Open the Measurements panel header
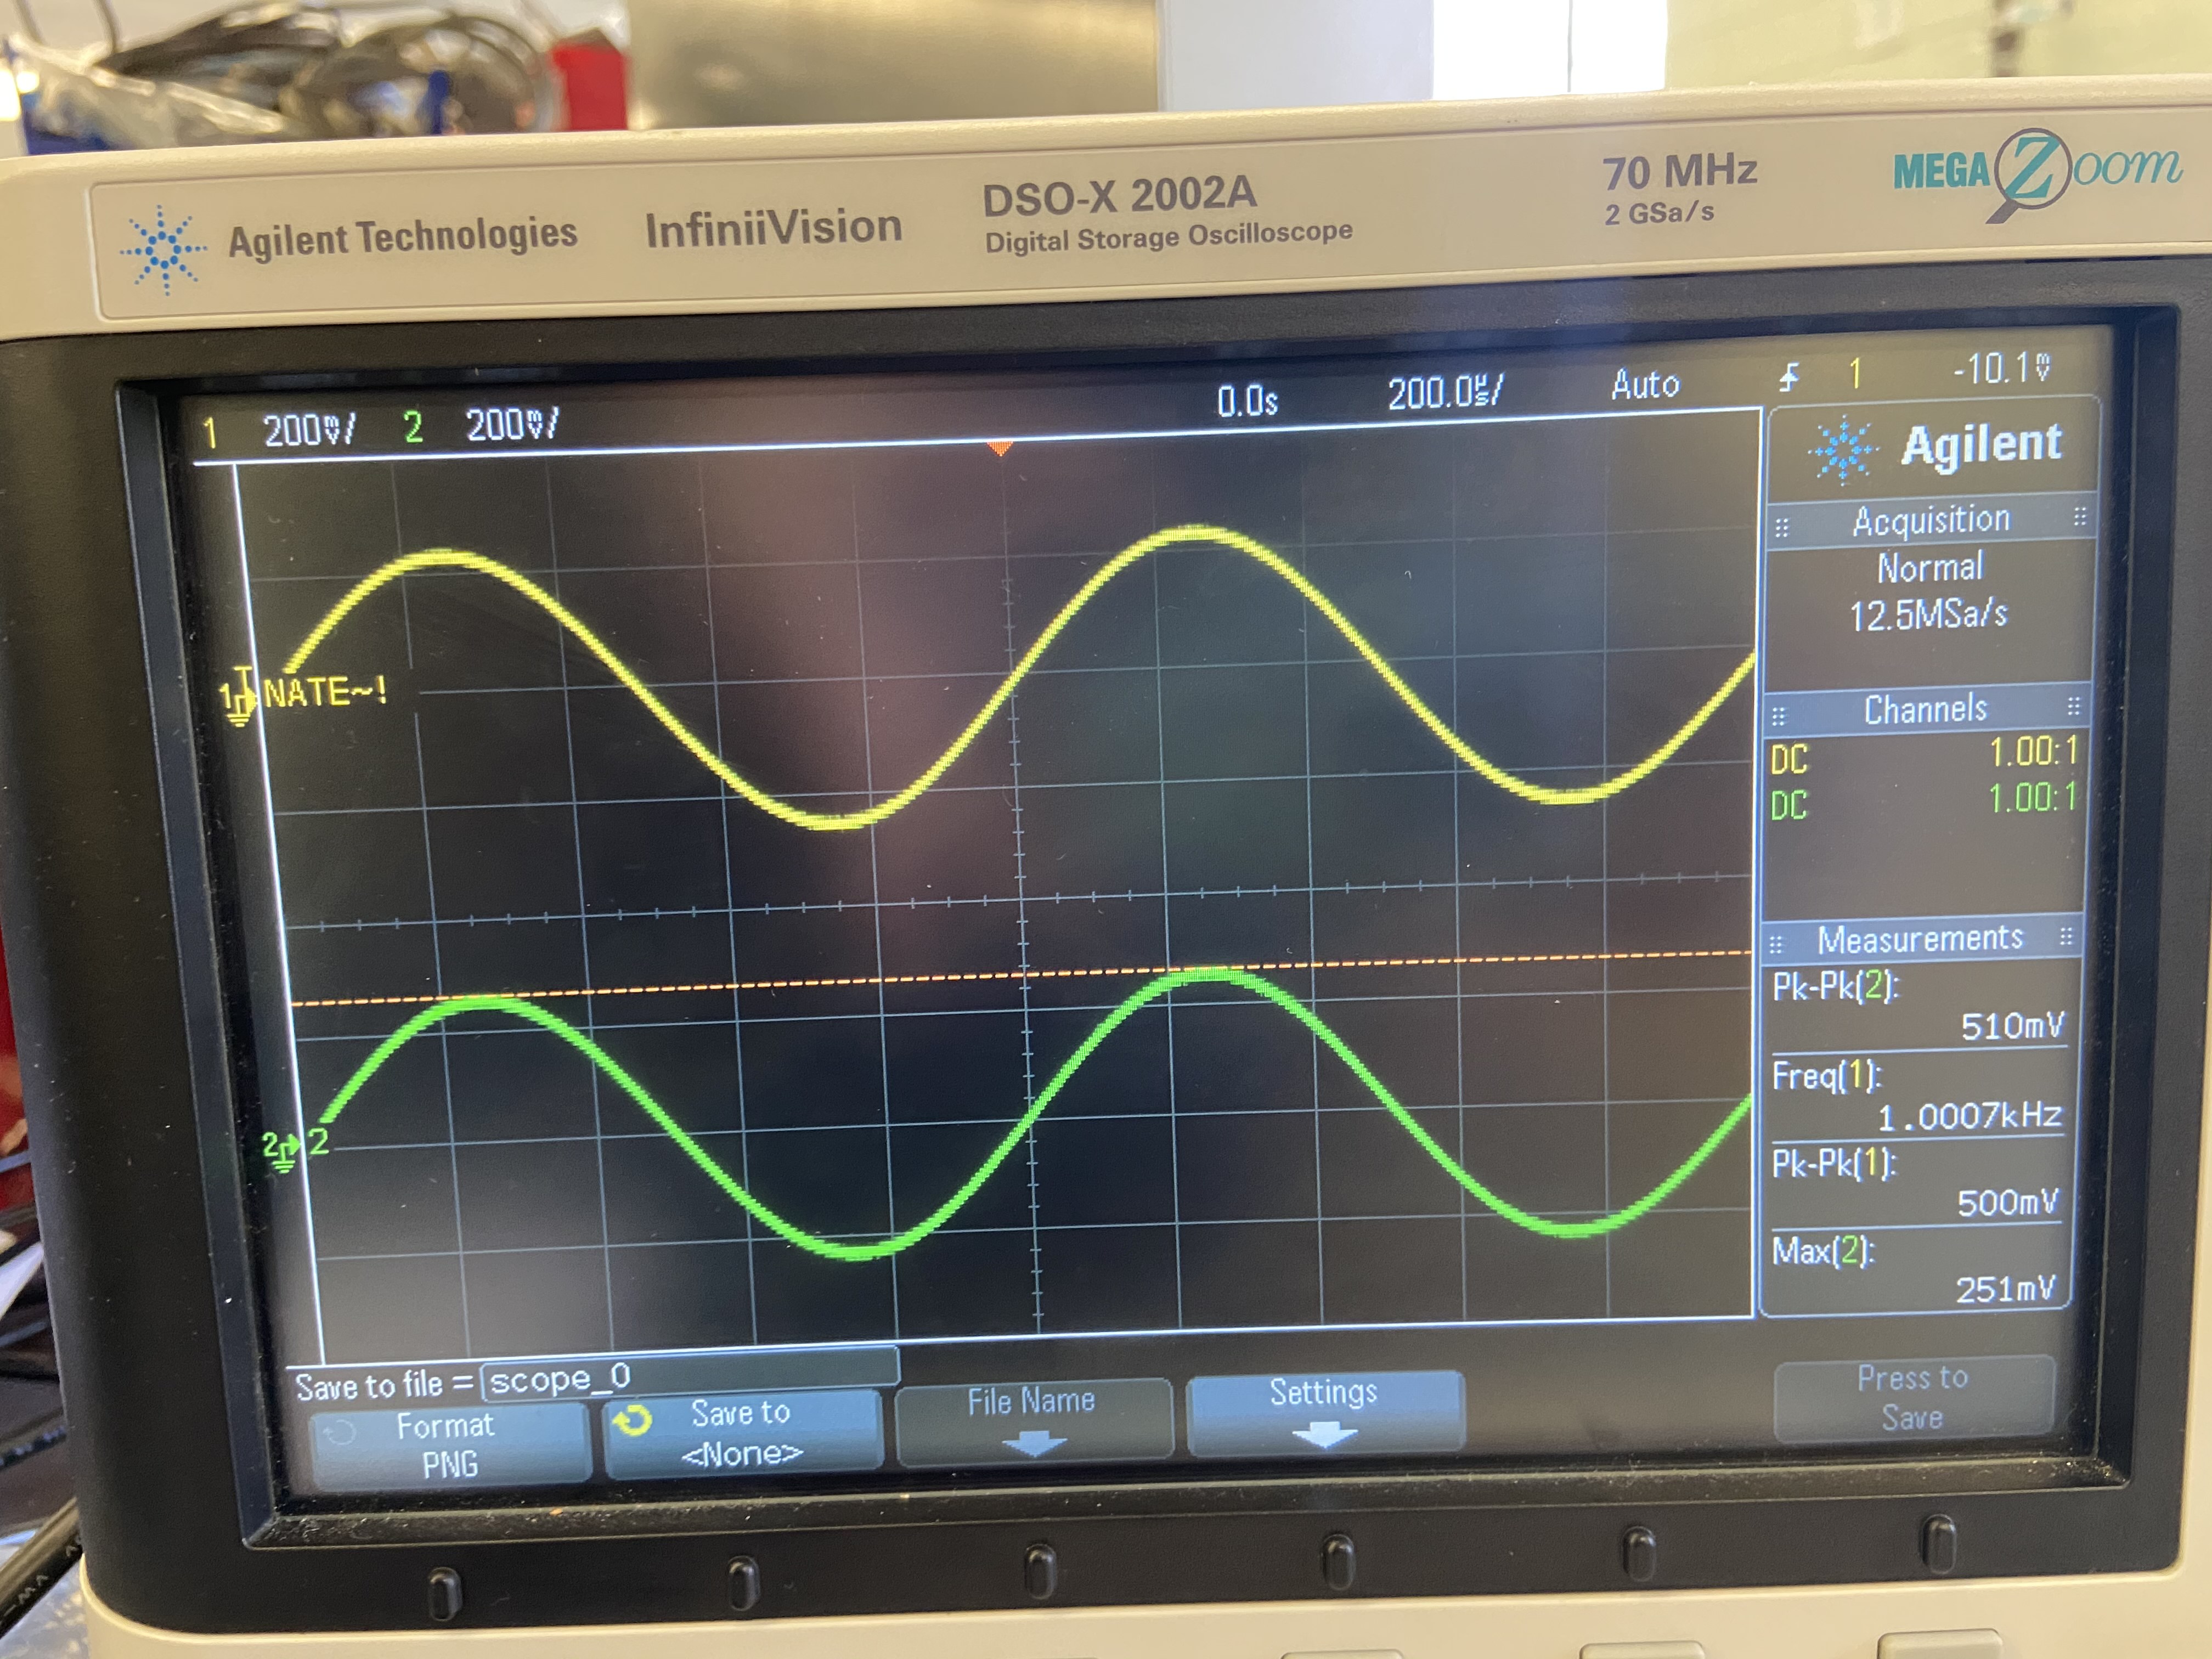Screen dimensions: 2212x1659 (1920, 939)
